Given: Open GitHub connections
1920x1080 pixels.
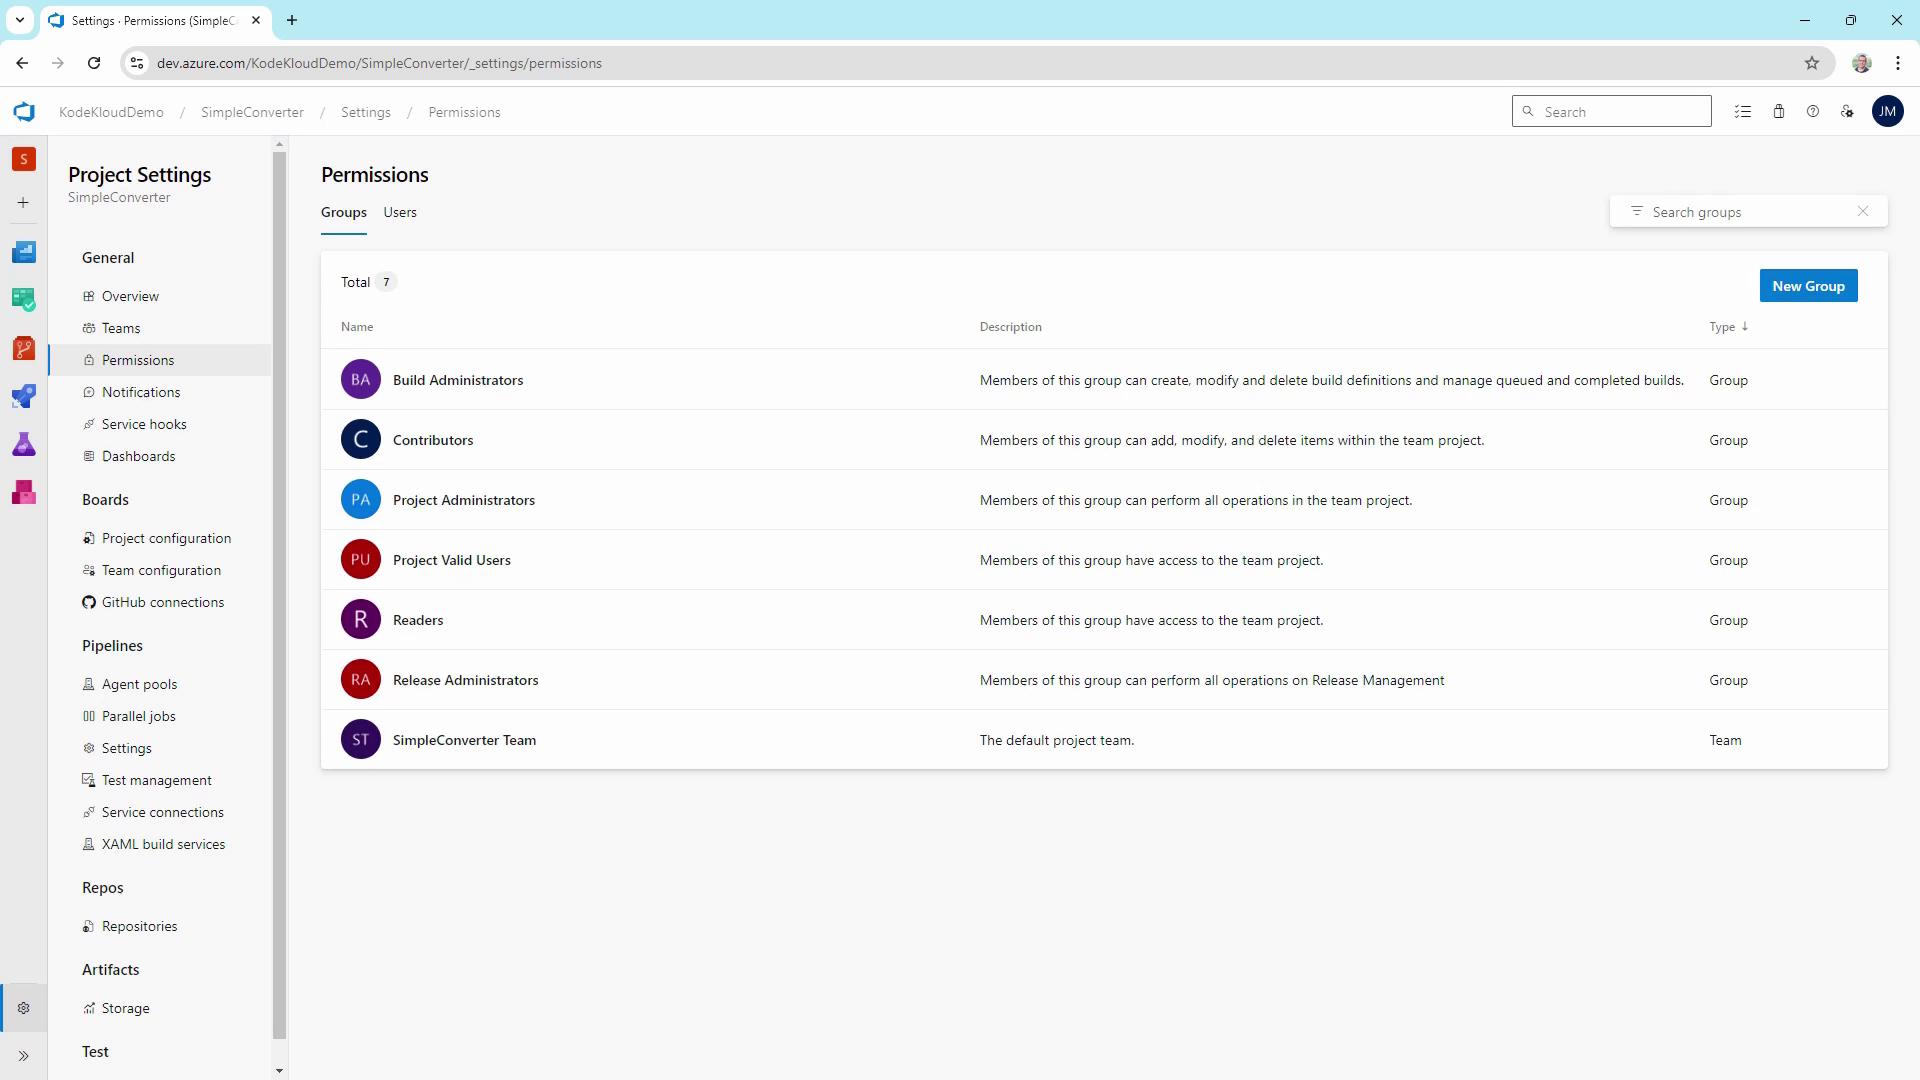Looking at the screenshot, I should [162, 602].
